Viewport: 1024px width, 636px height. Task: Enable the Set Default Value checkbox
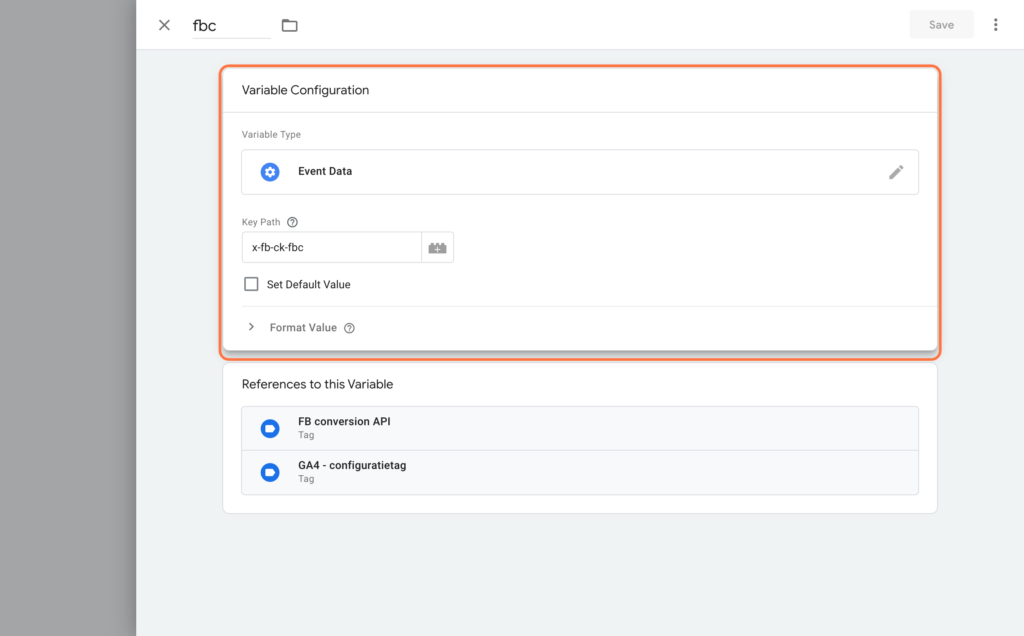tap(251, 284)
